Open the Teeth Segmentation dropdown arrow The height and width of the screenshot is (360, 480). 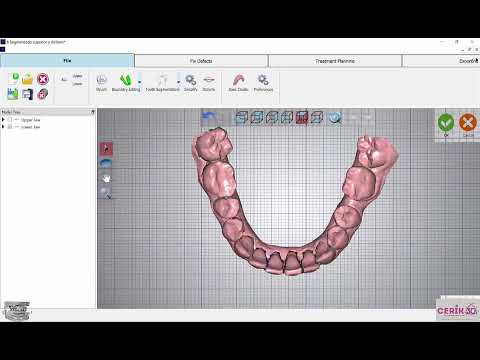click(179, 82)
